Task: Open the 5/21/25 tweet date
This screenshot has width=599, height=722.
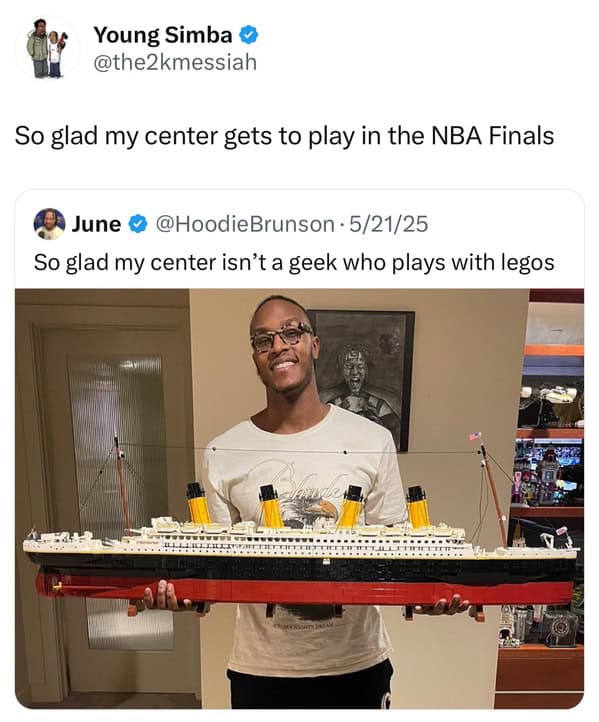Action: (x=389, y=224)
